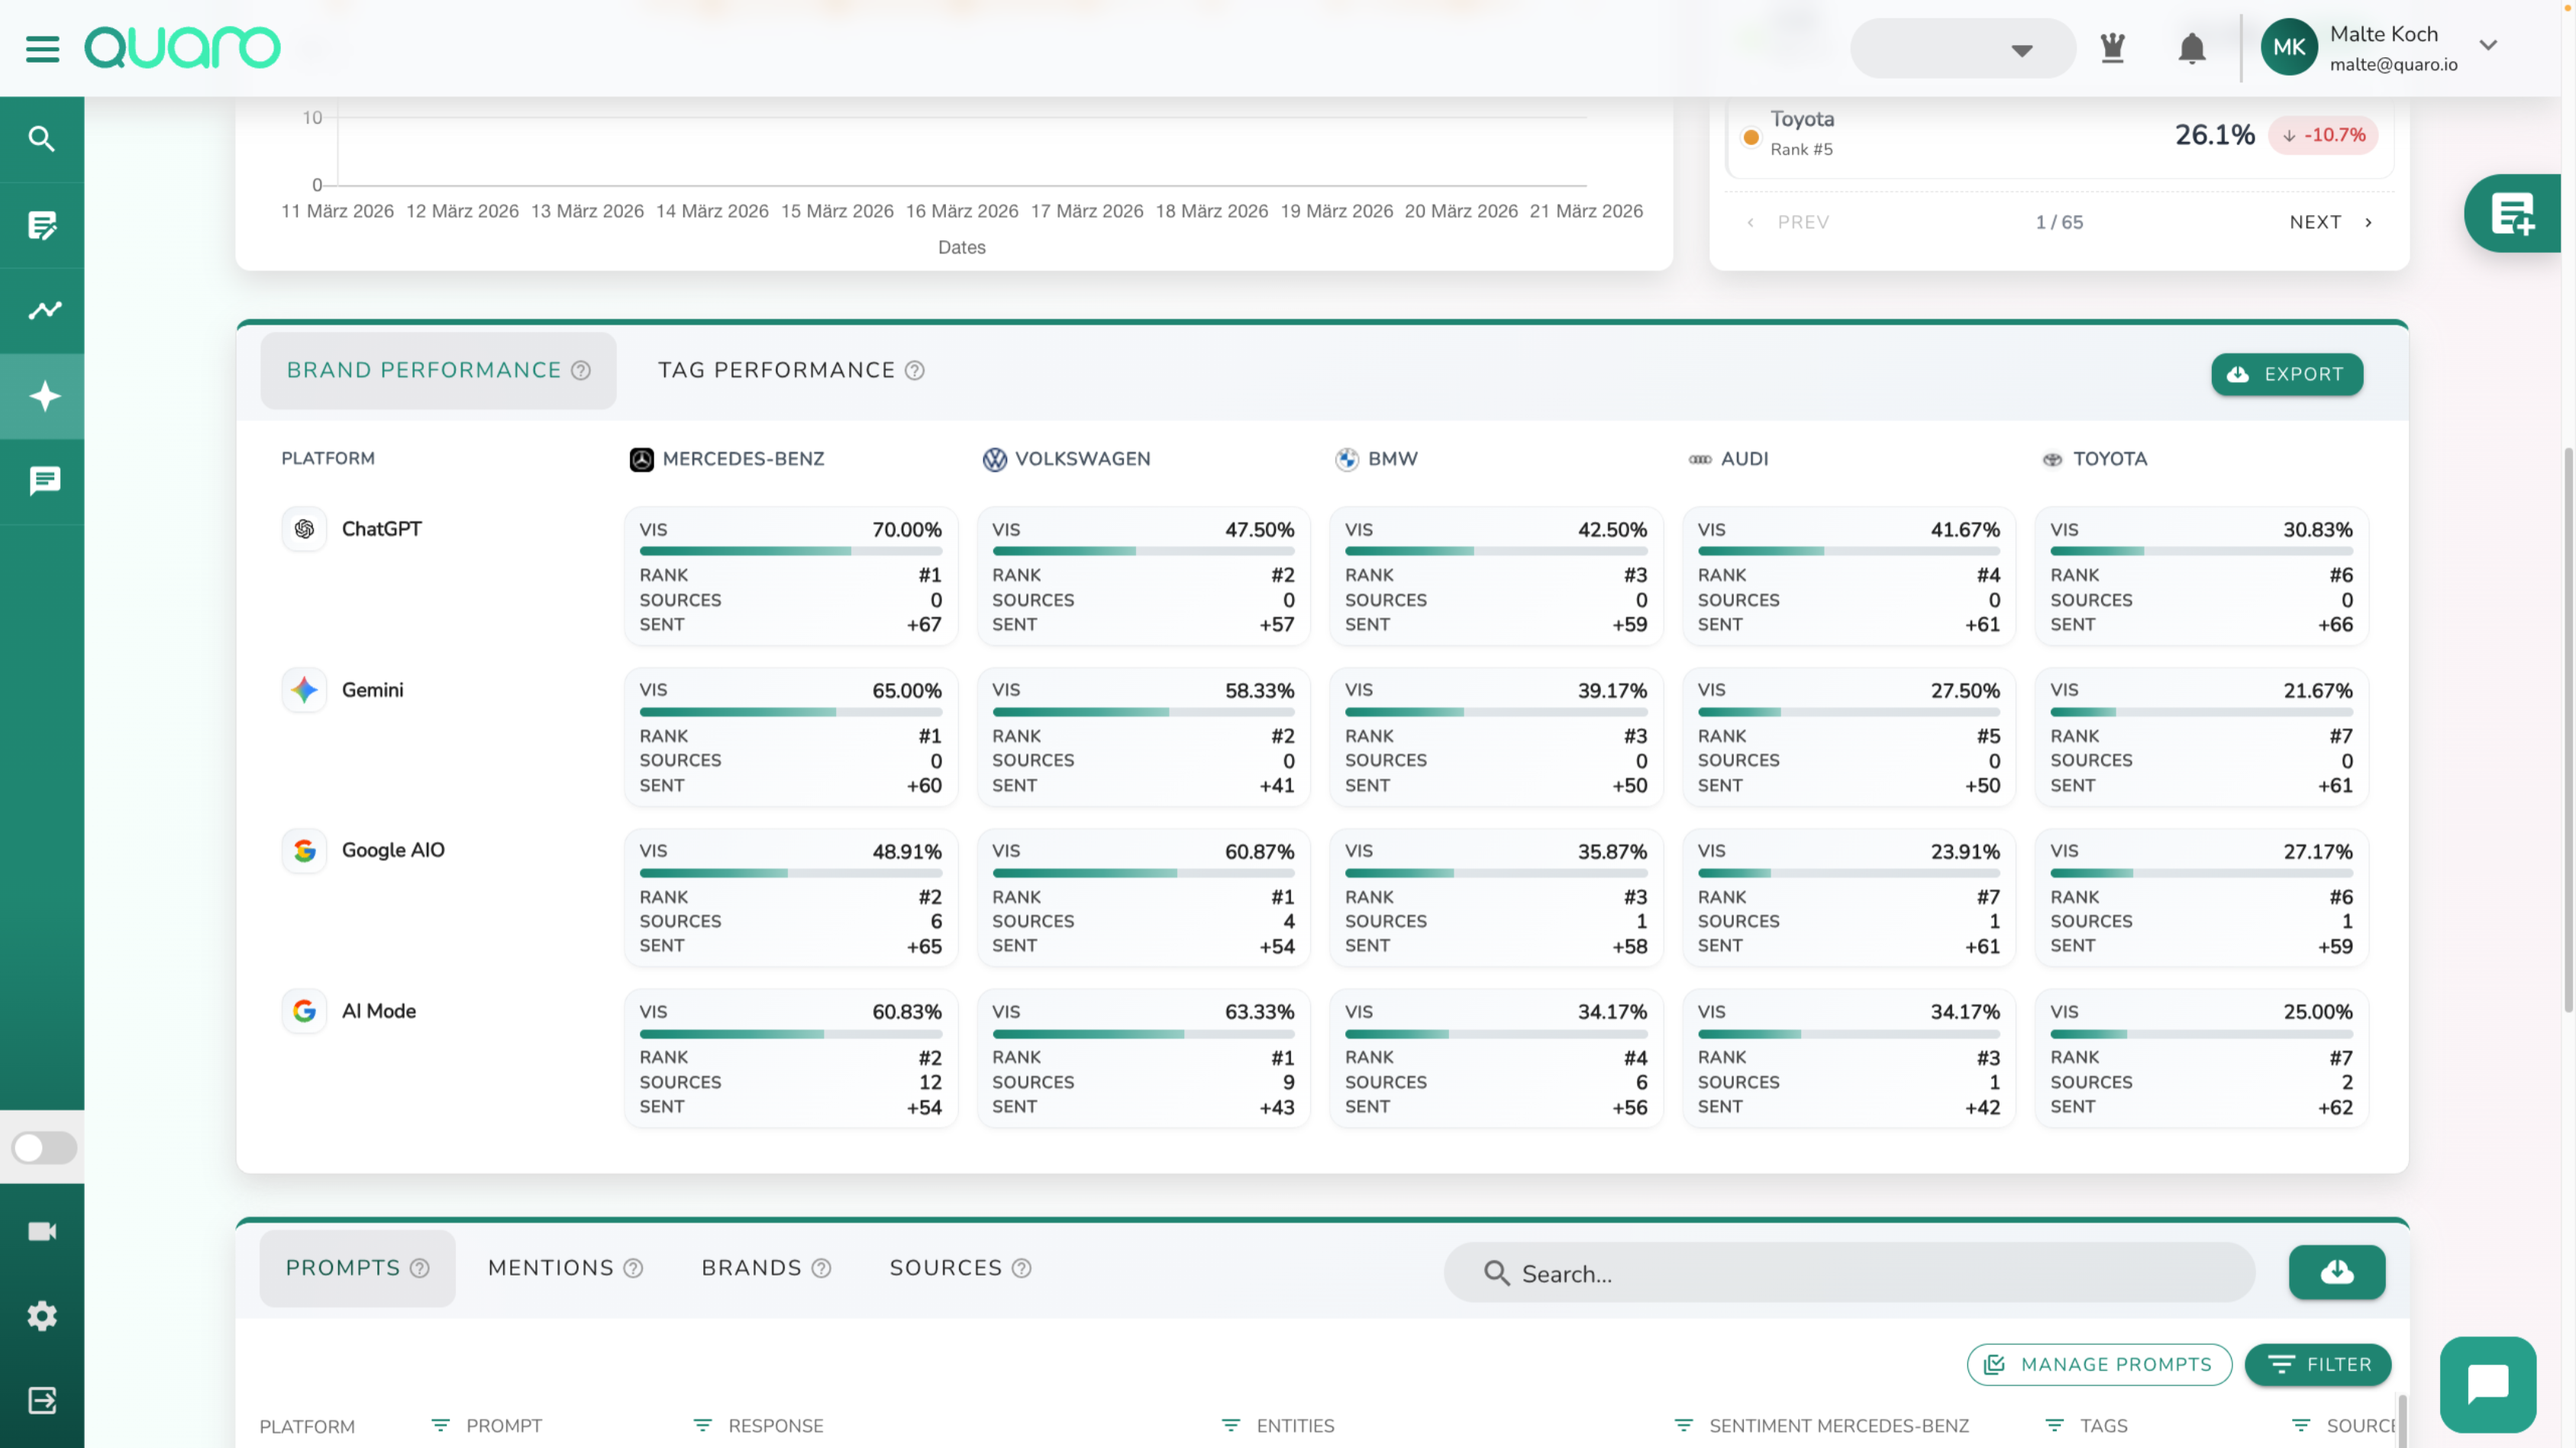The height and width of the screenshot is (1448, 2576).
Task: Click the video camera icon in the sidebar
Action: [x=42, y=1231]
